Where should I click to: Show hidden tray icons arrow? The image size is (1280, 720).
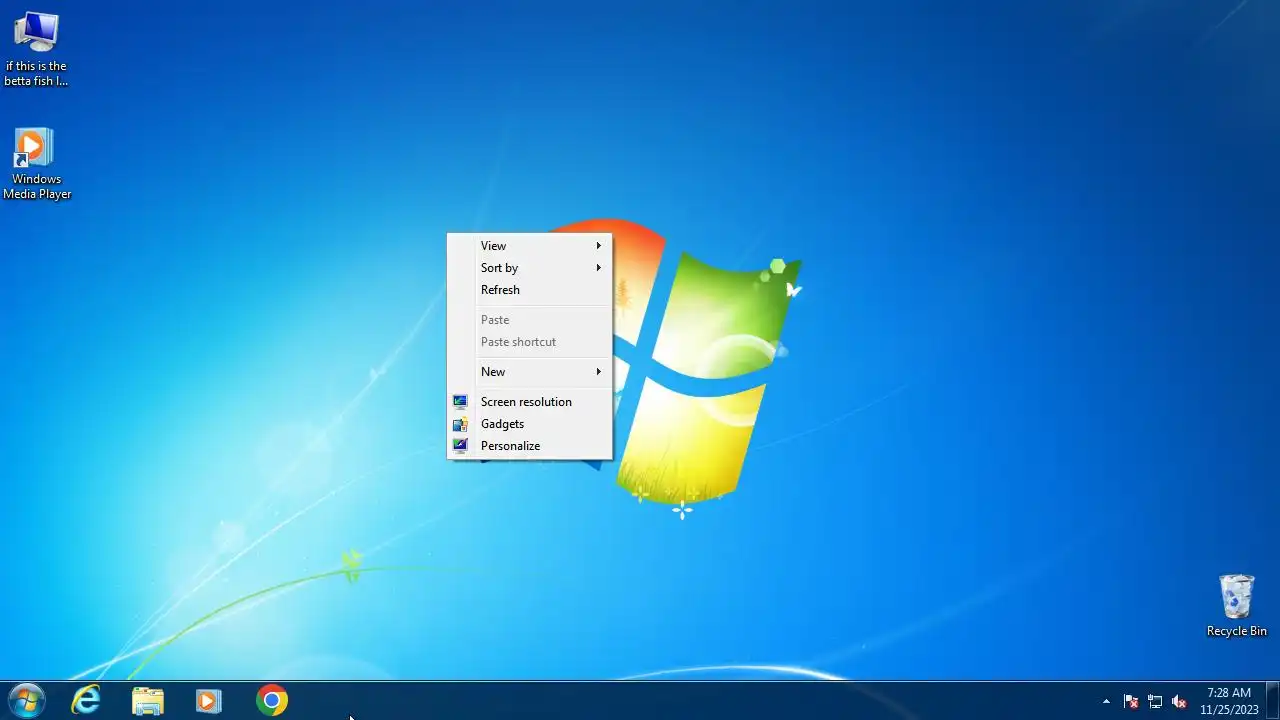(x=1106, y=701)
